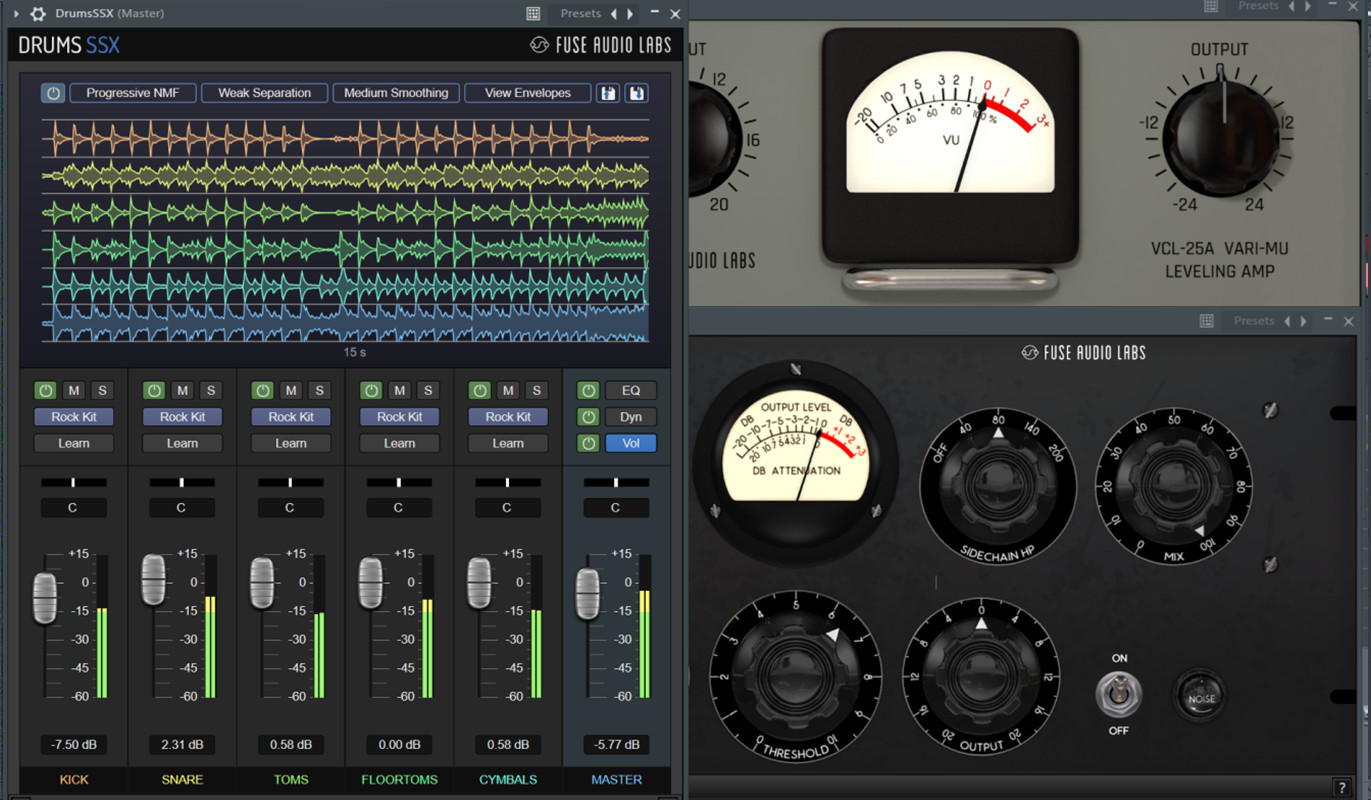Click Learn on the KICK channel
Screen dimensions: 1371x800
pos(74,443)
